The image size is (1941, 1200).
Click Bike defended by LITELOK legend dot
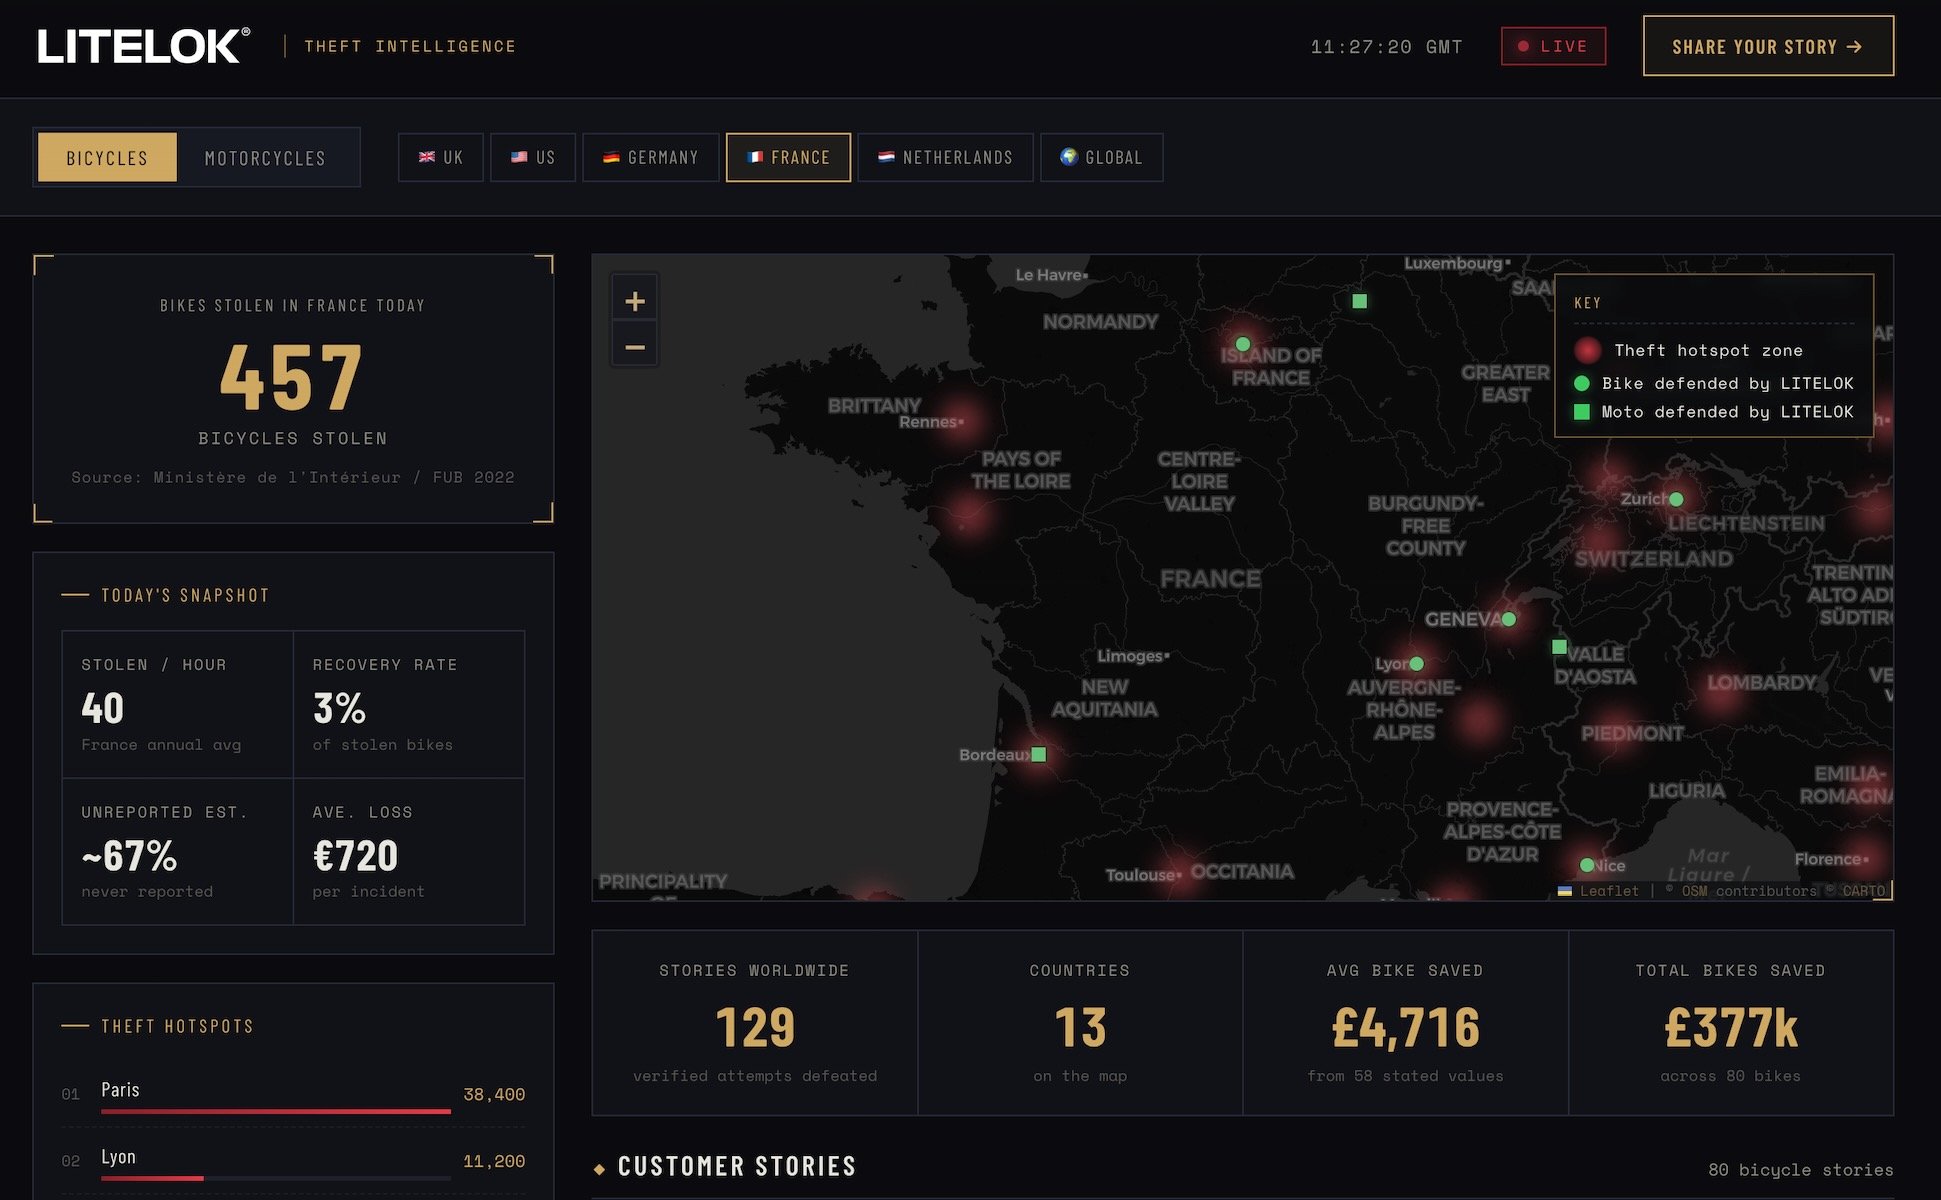[1582, 383]
